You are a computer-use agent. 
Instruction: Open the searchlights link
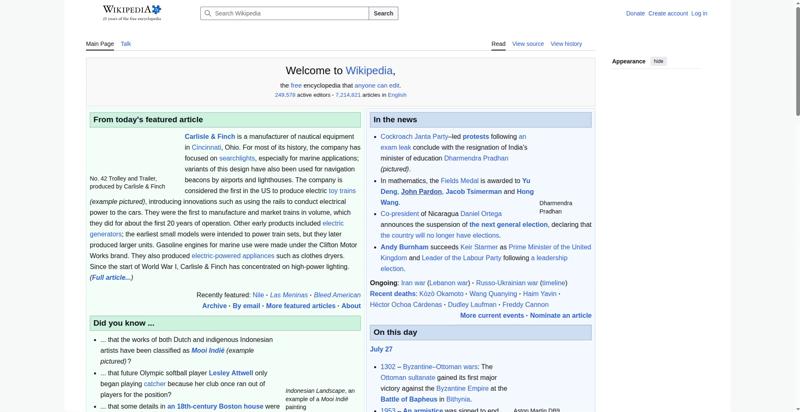tap(237, 159)
